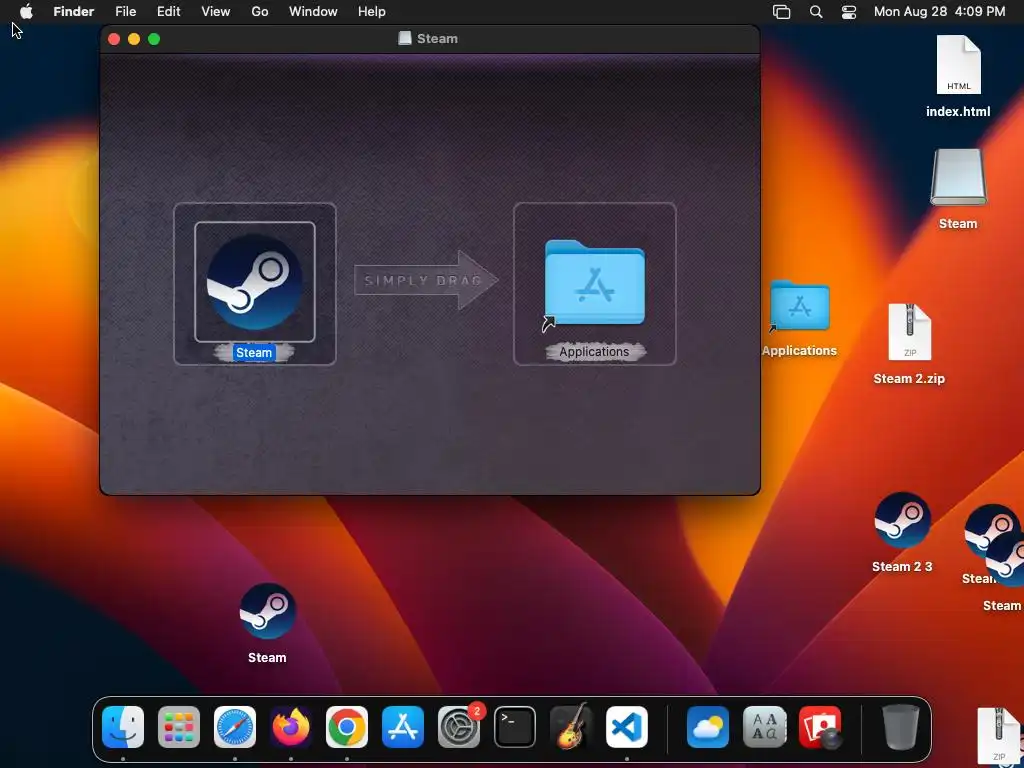Open the Window menu

(x=313, y=12)
